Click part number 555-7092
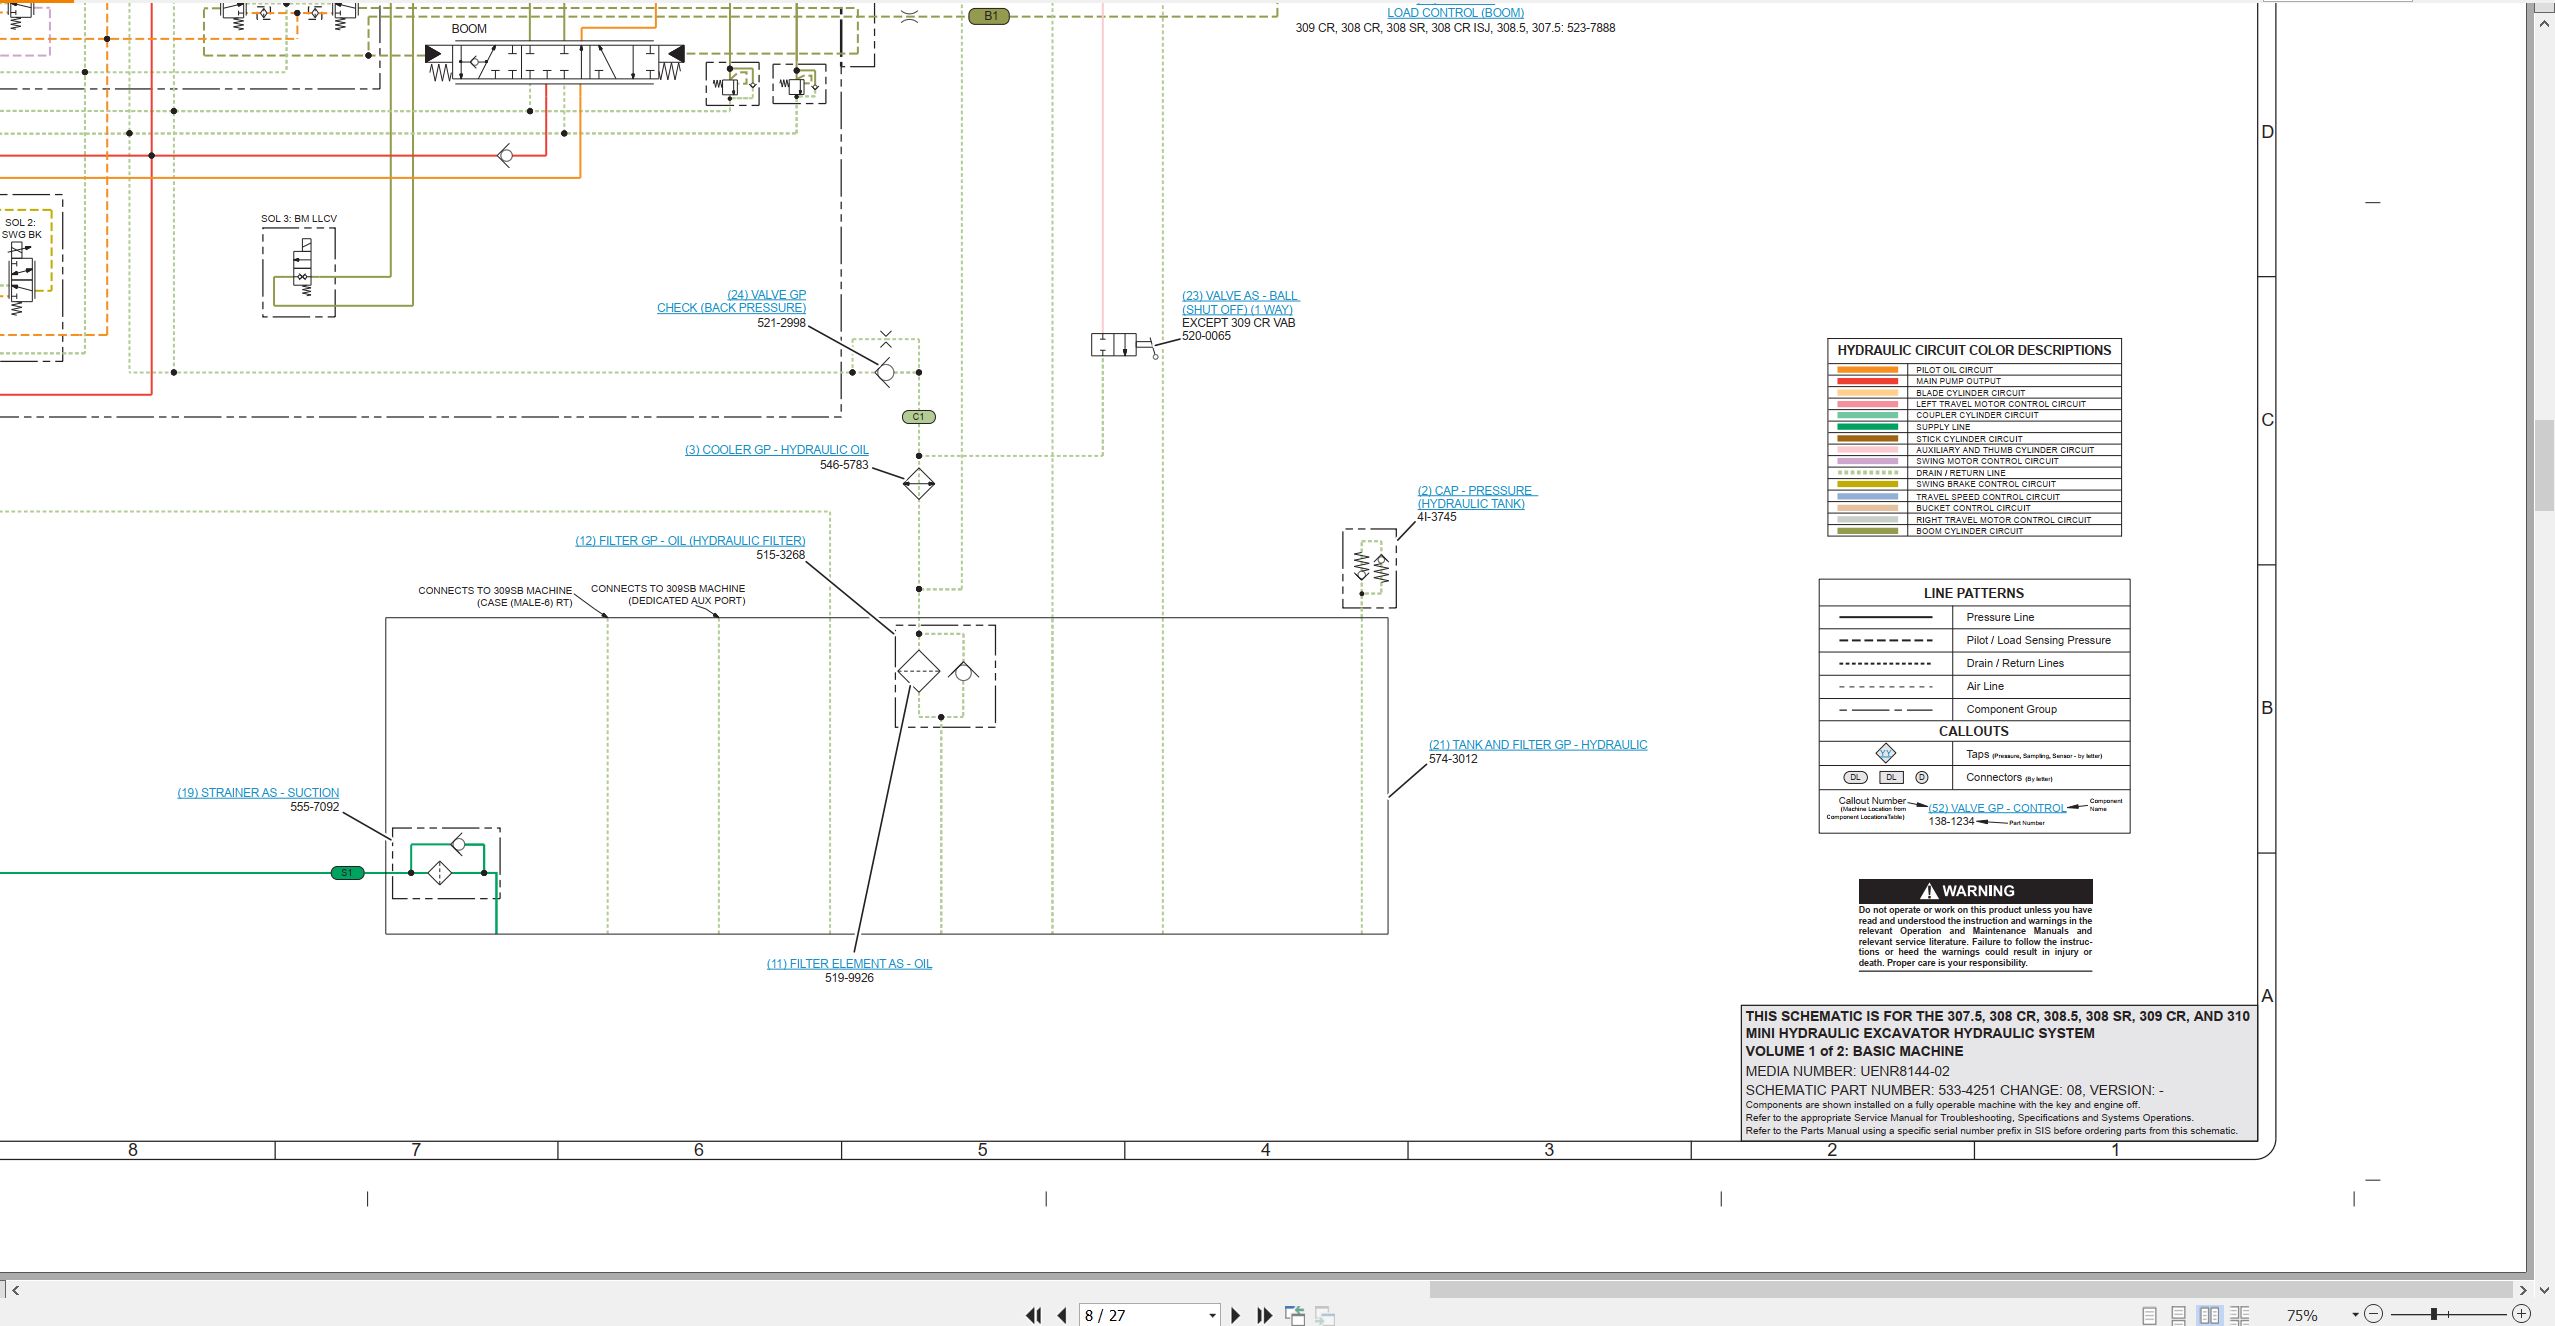 315,807
